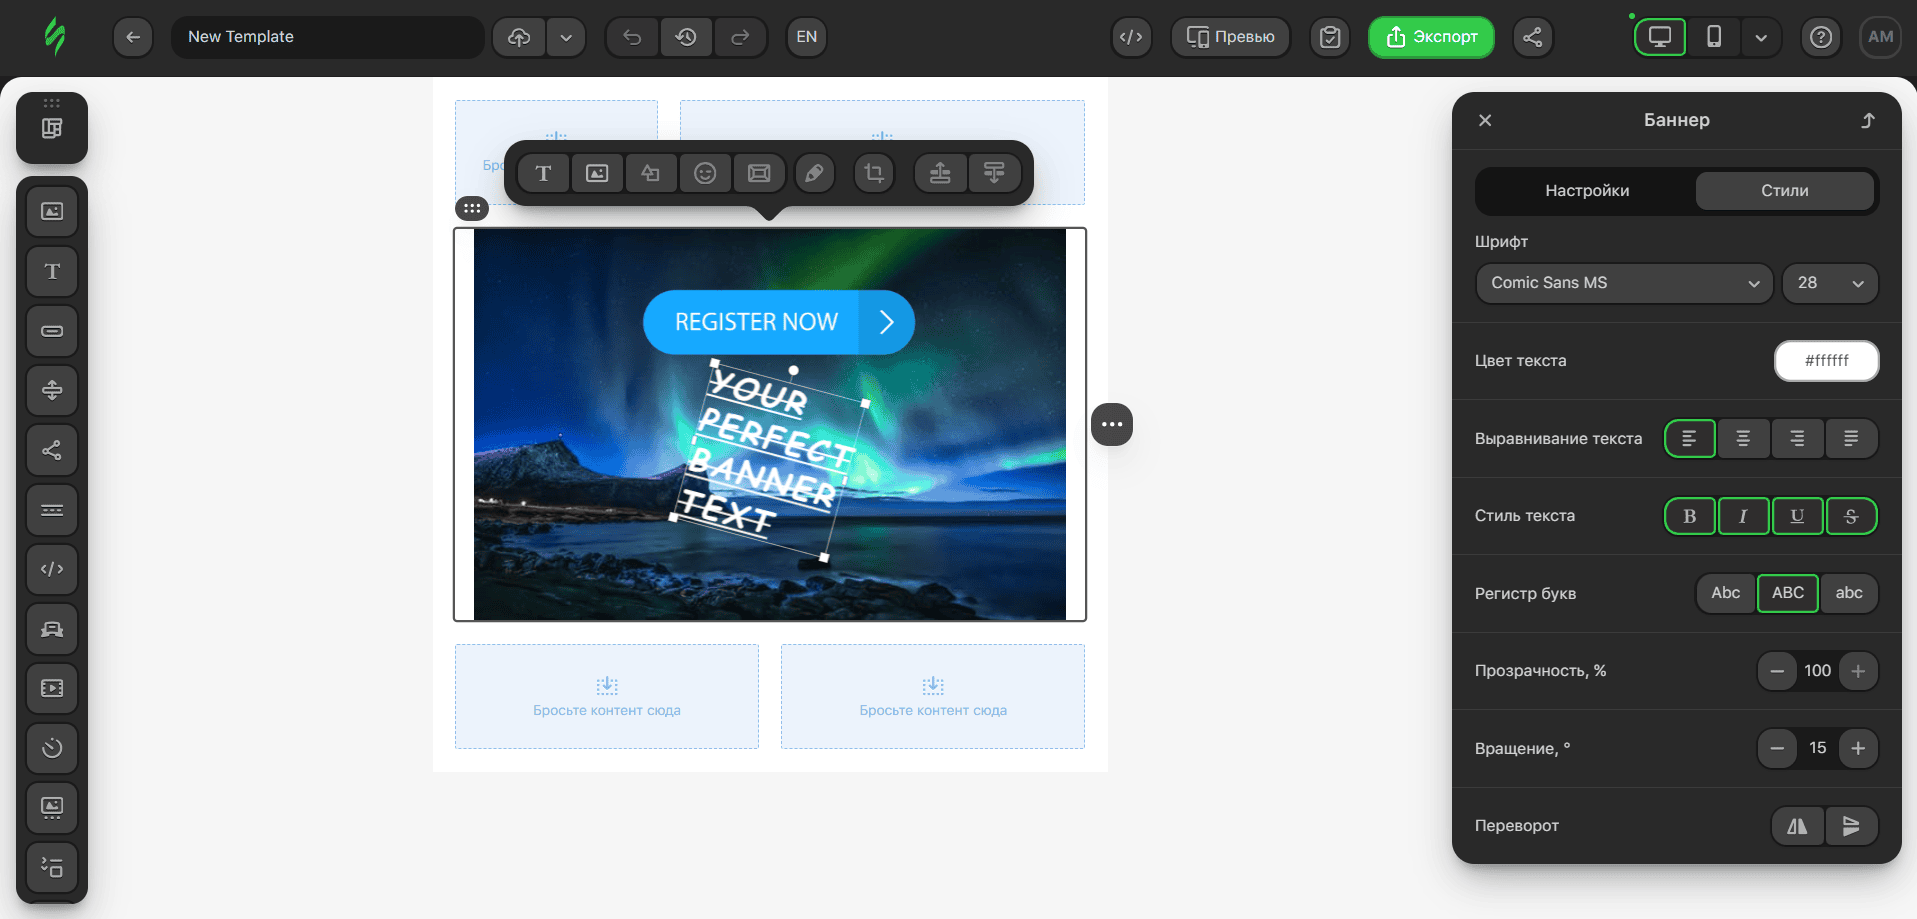1917x919 pixels.
Task: Click the code editor icon in top bar
Action: [1131, 37]
